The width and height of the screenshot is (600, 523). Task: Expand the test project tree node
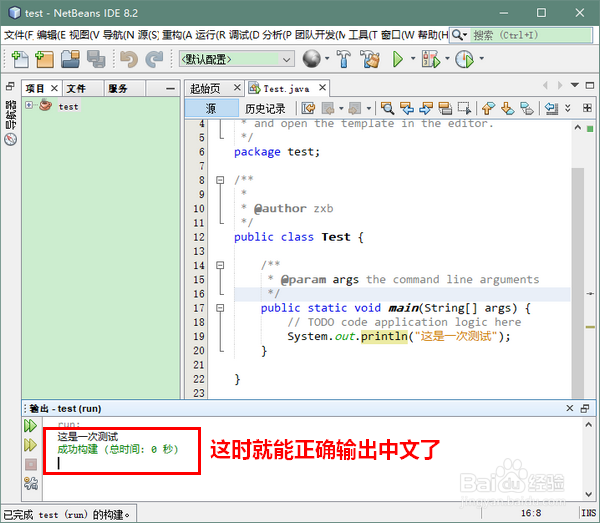[x=29, y=105]
